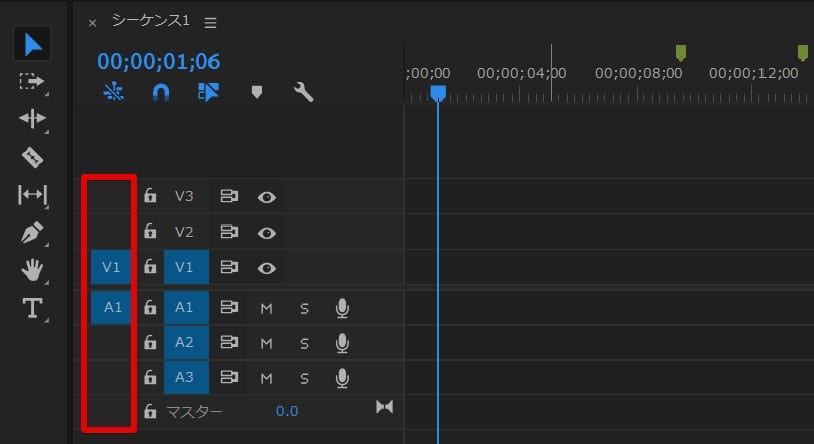Activate the Pen tool
The image size is (814, 444).
[32, 233]
